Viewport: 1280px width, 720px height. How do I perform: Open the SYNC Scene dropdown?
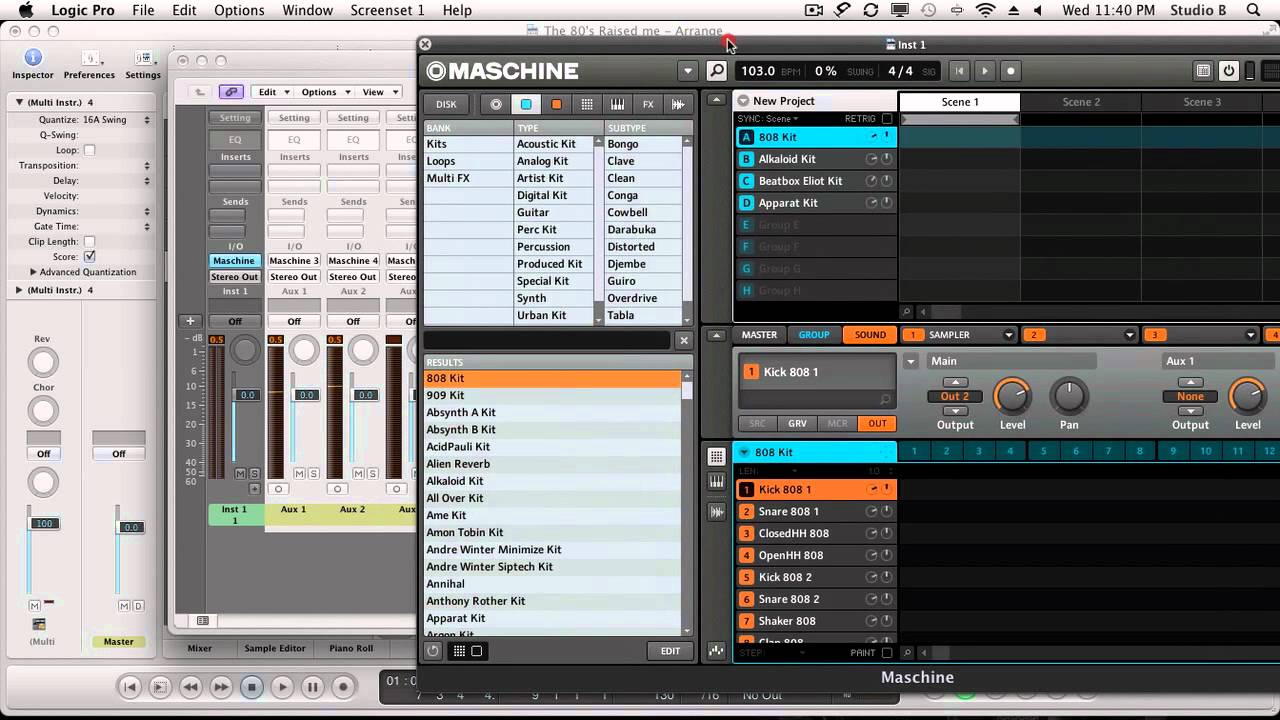click(768, 119)
